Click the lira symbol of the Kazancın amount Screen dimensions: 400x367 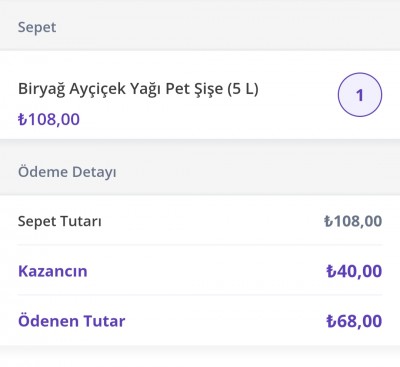click(330, 271)
